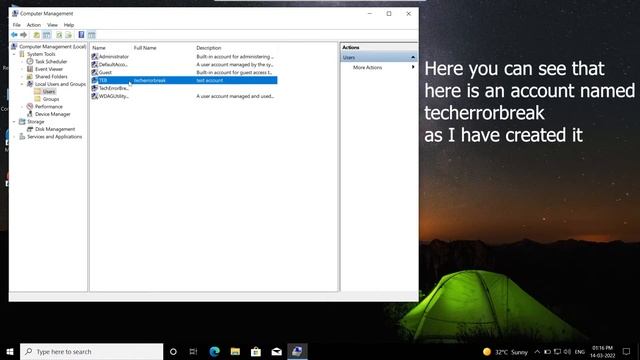This screenshot has height=360, width=640.
Task: Show hidden system tray icons chevron
Action: (537, 352)
